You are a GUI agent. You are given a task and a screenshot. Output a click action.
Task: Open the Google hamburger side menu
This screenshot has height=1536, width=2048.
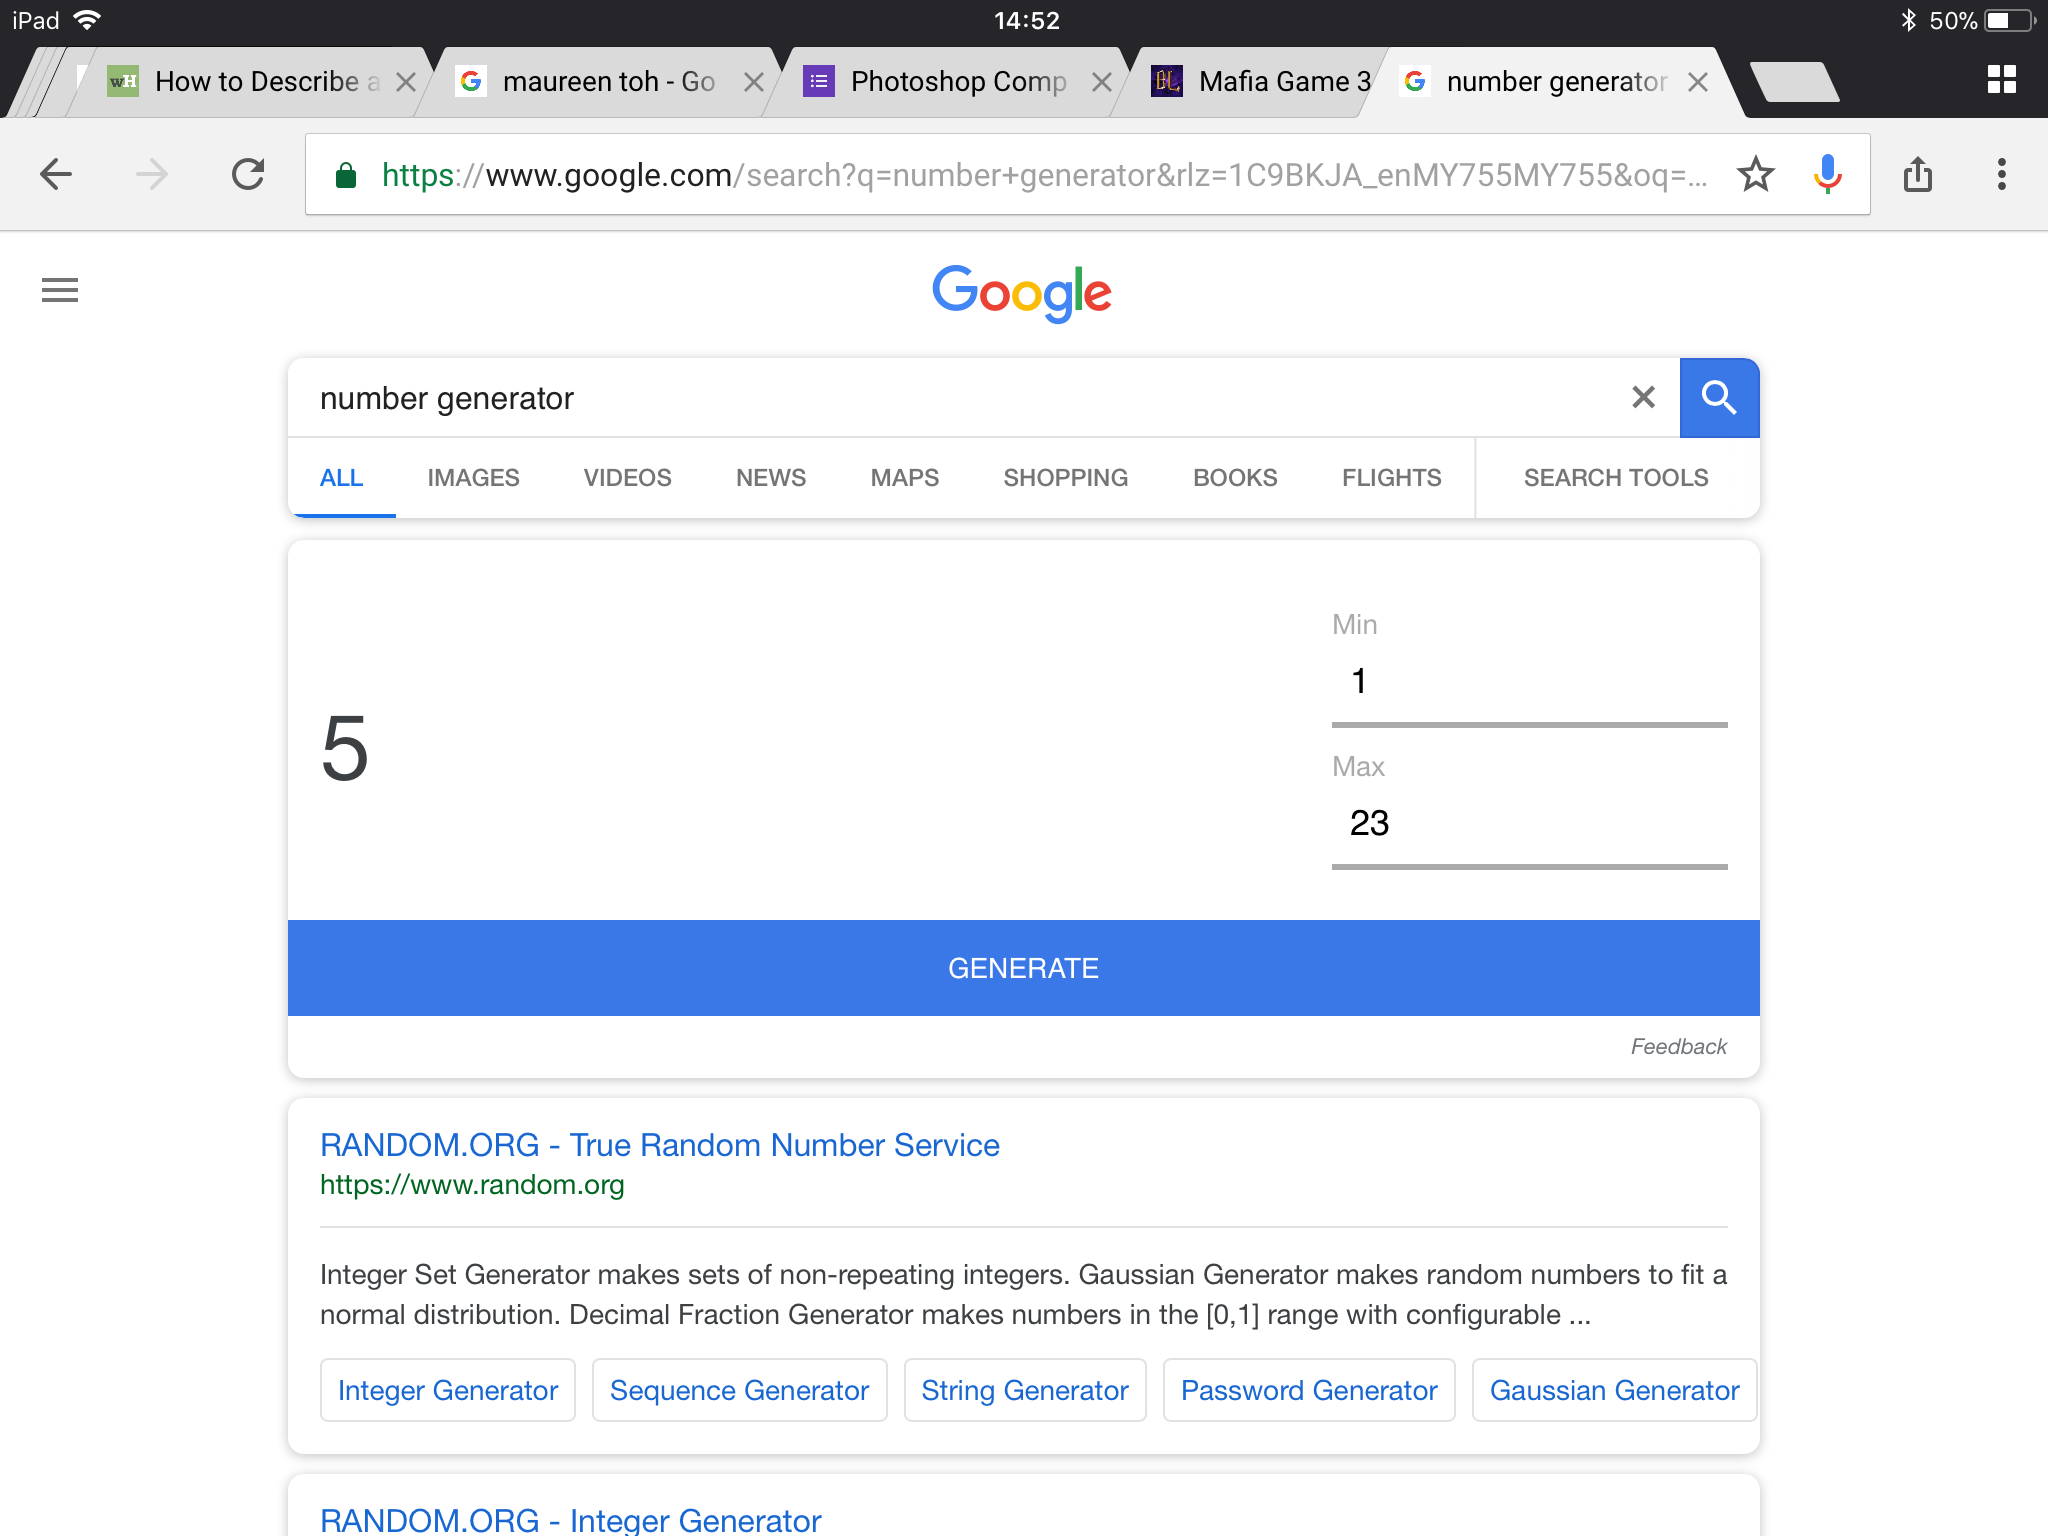(60, 290)
